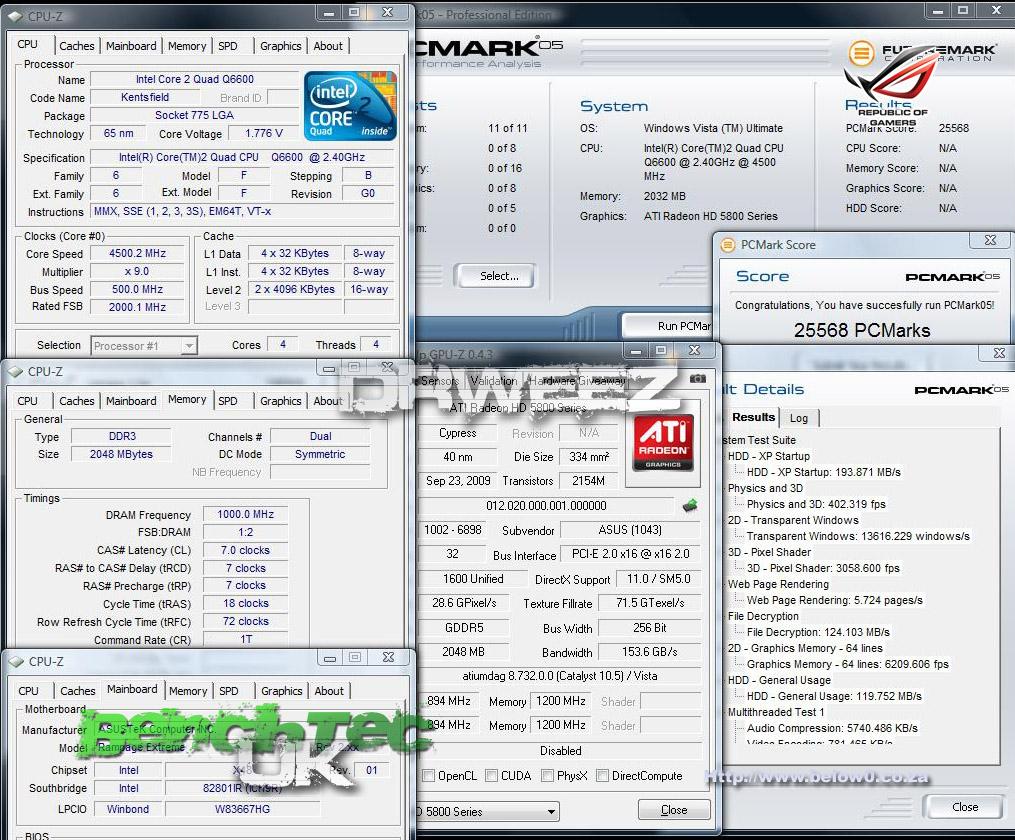Take GPU-Z screenshot with camera icon
The width and height of the screenshot is (1015, 840).
click(697, 379)
